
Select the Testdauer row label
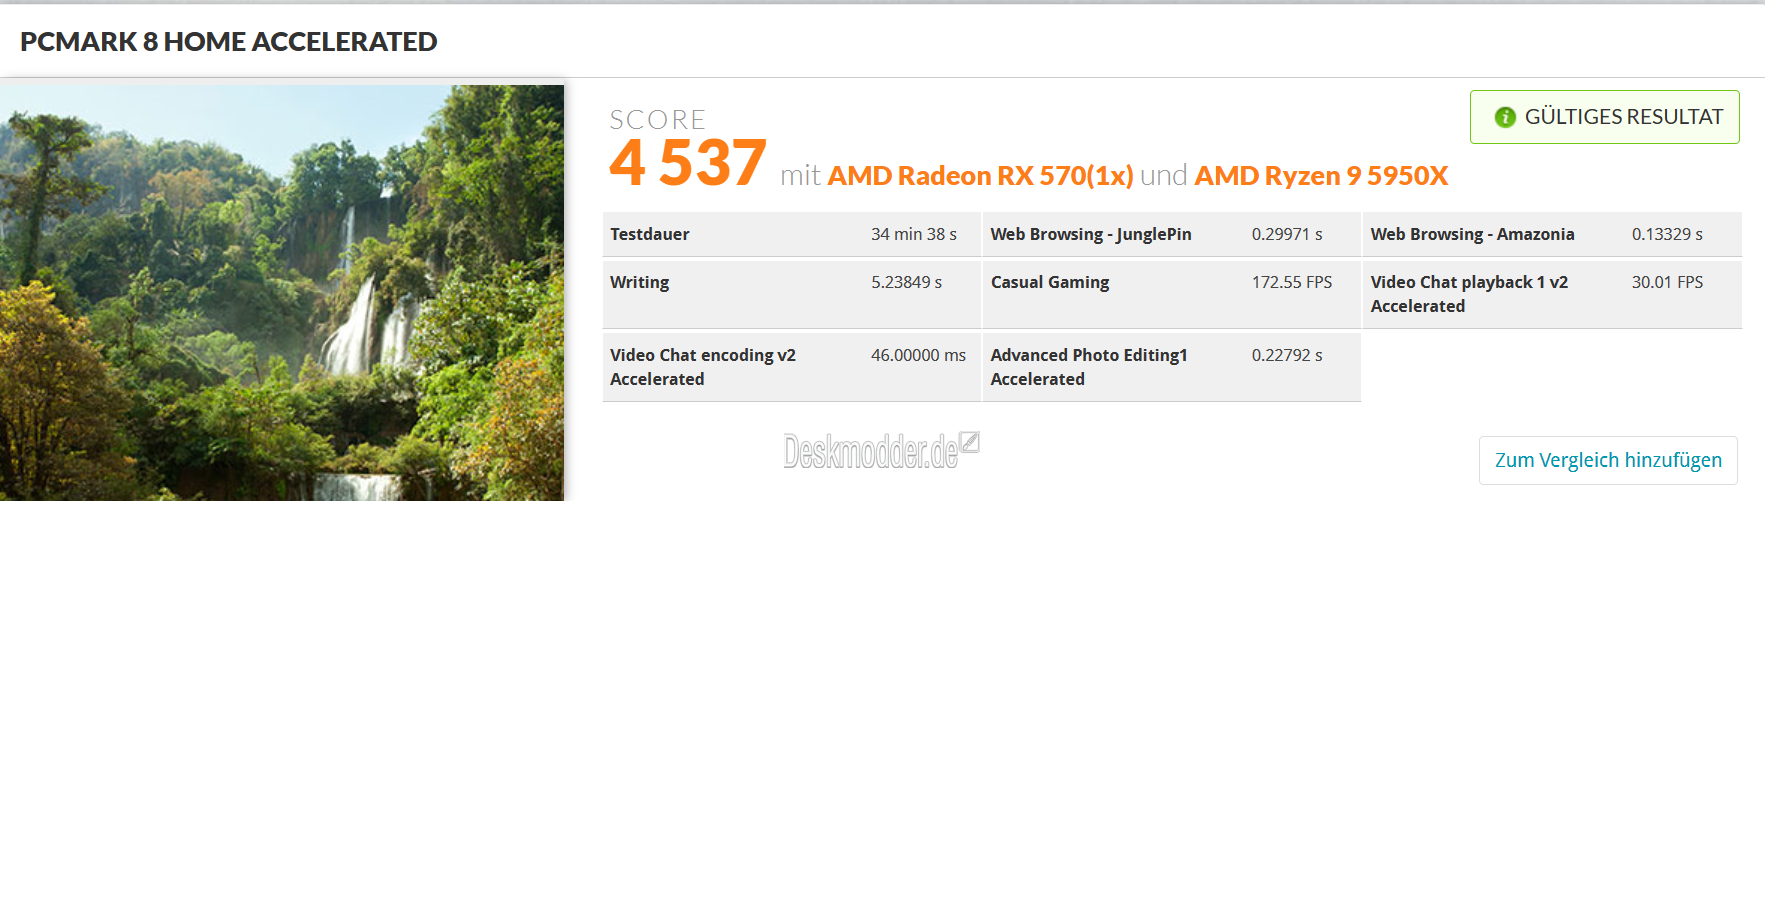point(650,234)
